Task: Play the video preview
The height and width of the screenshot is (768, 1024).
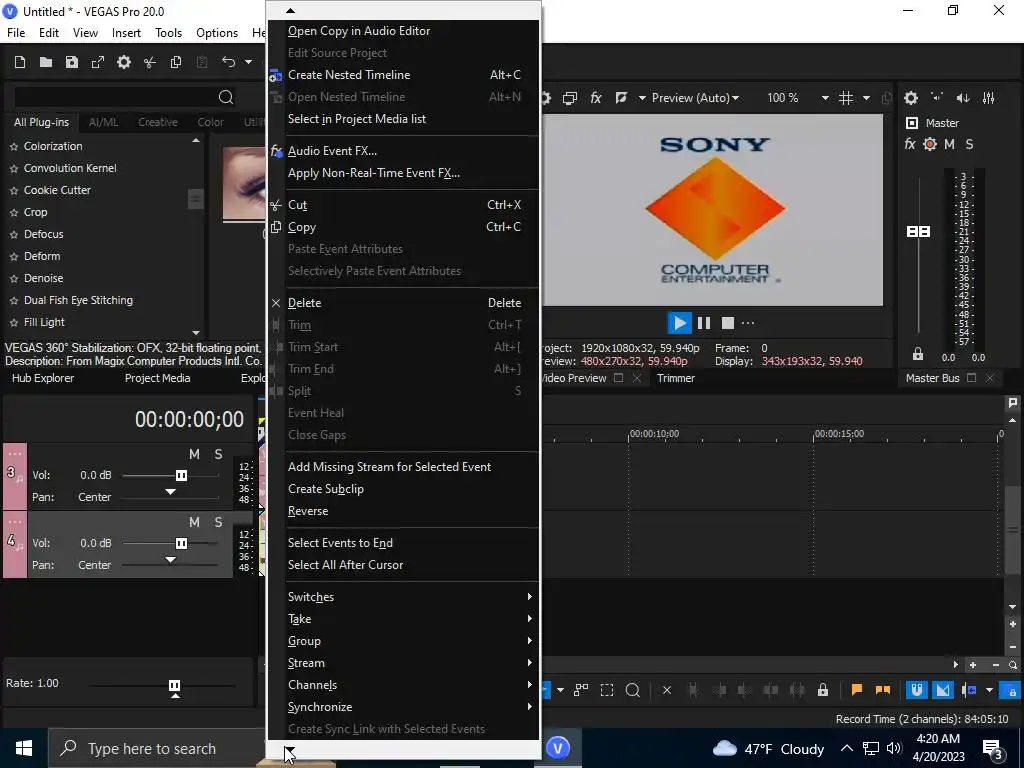Action: (x=679, y=323)
